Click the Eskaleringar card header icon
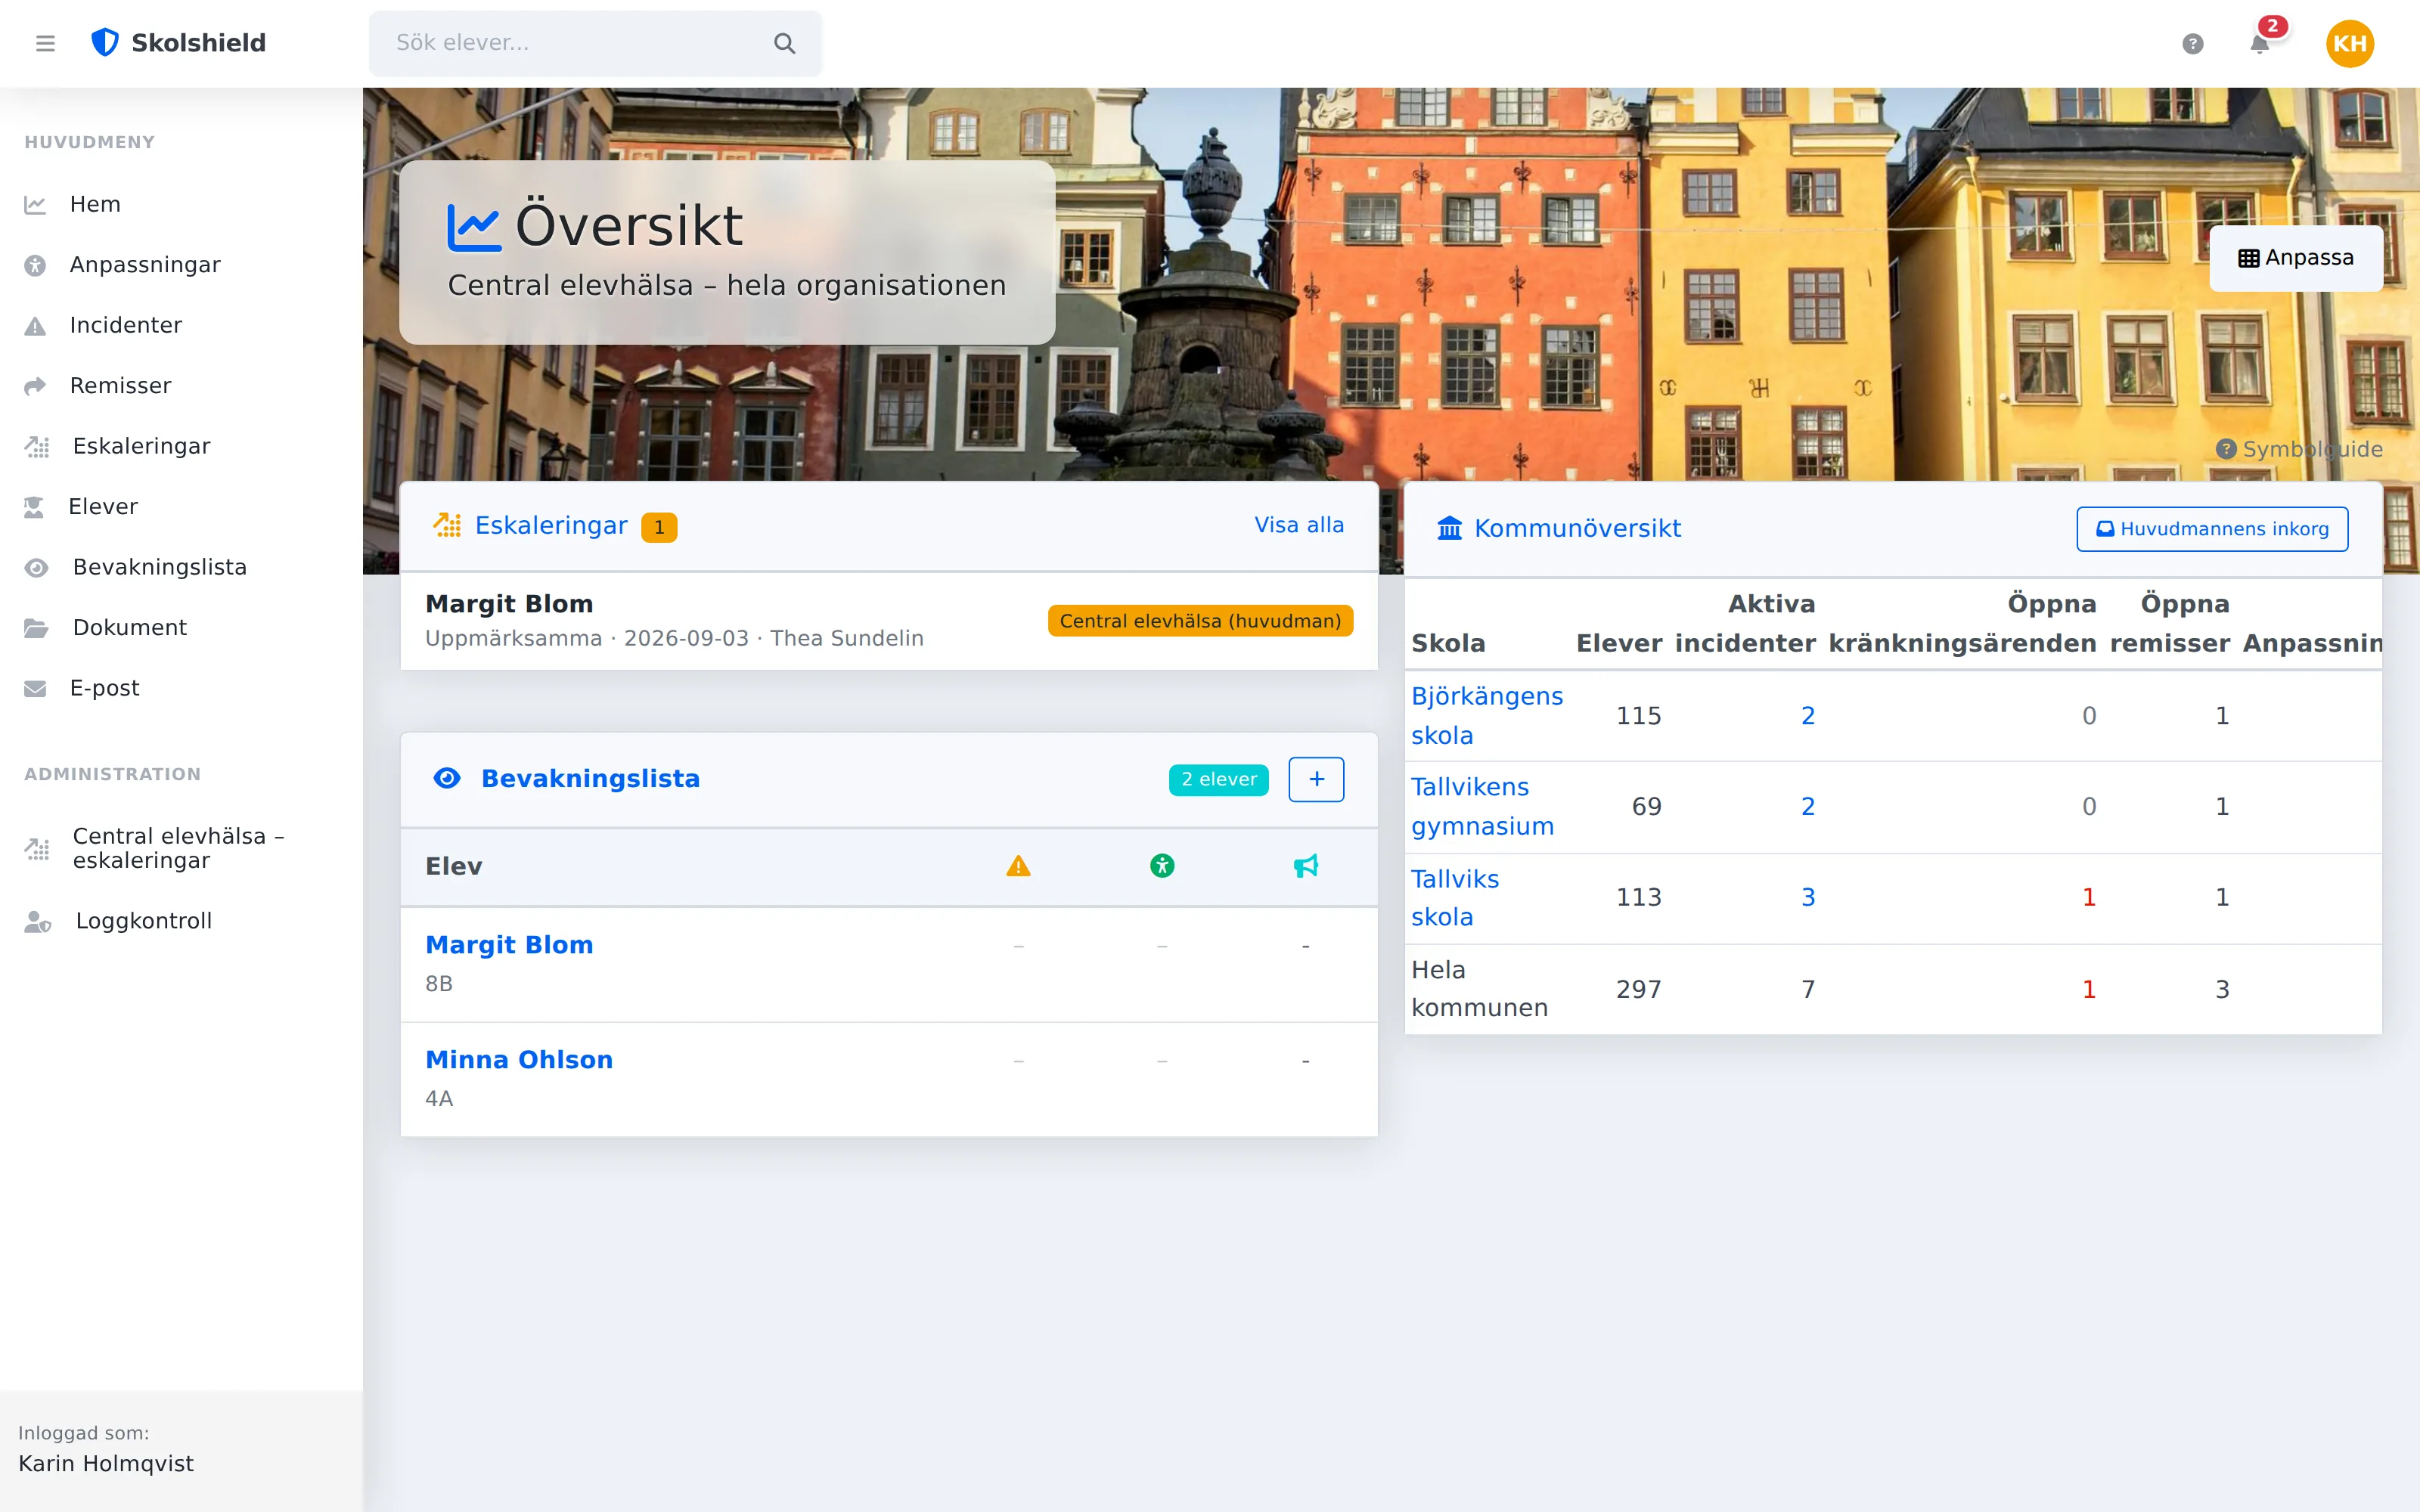2420x1512 pixels. point(447,525)
